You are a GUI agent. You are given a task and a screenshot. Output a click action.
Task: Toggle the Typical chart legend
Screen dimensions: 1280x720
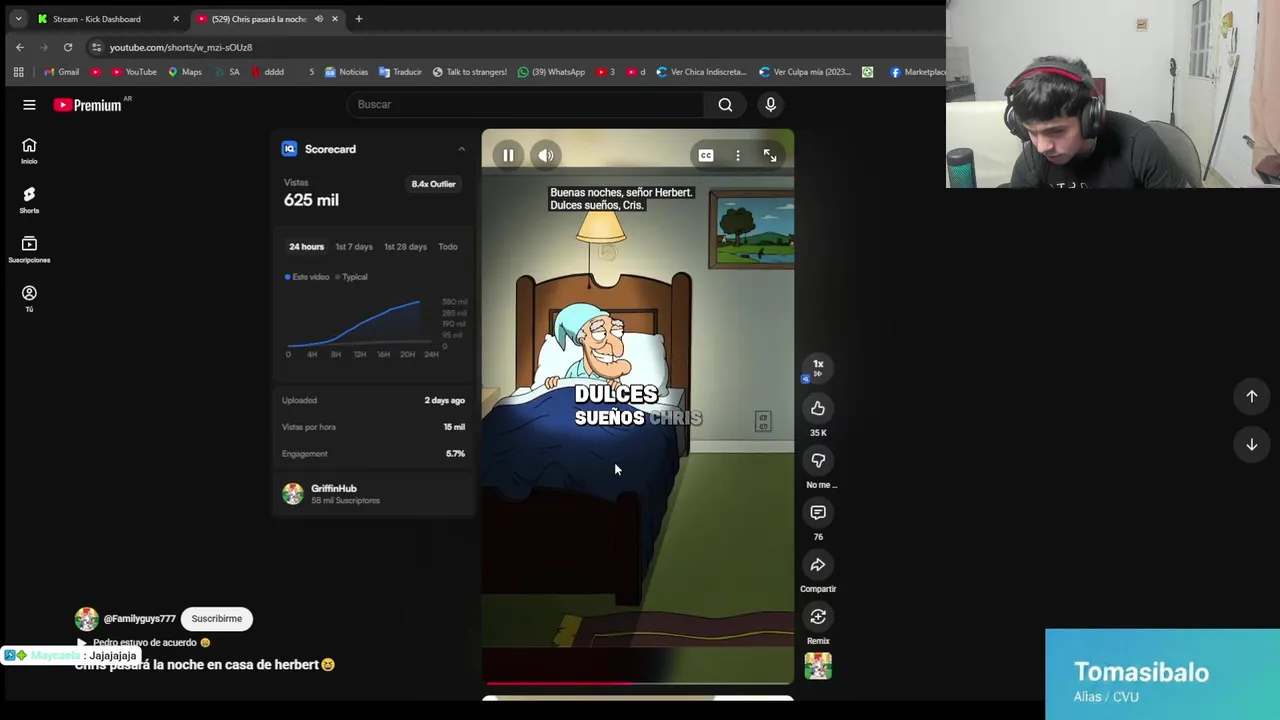click(x=351, y=277)
